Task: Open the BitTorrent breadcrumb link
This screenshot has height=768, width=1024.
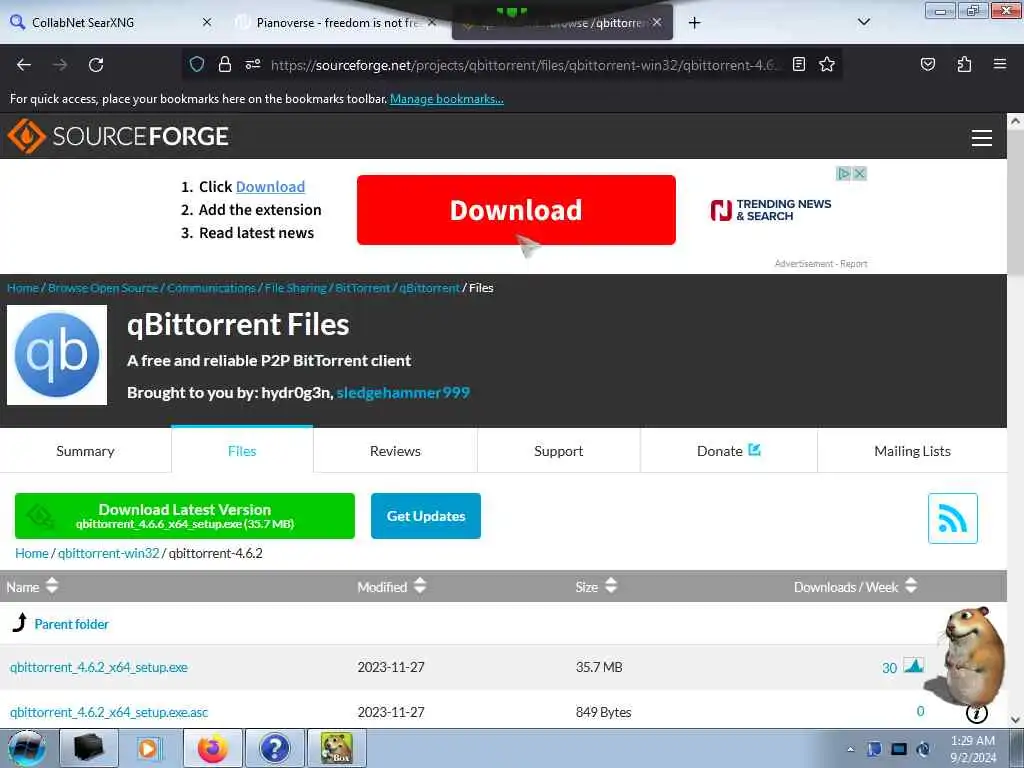Action: pyautogui.click(x=362, y=287)
